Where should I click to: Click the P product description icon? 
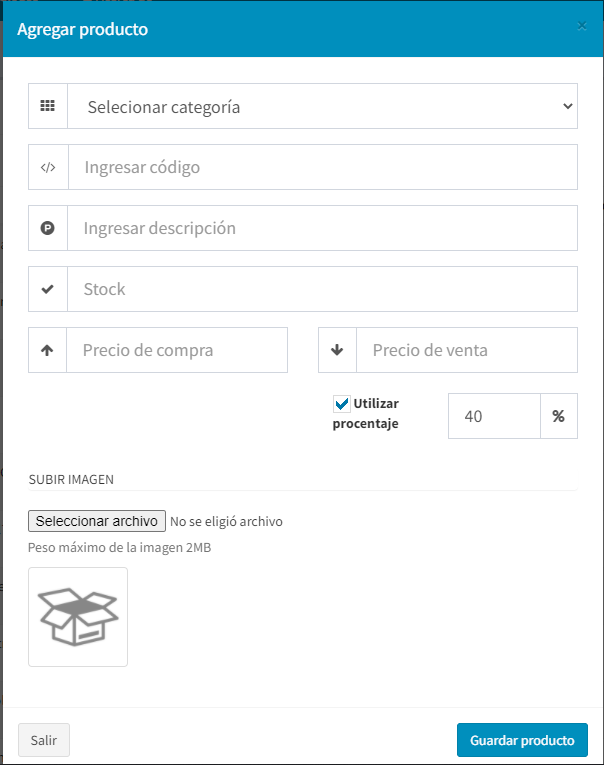[x=48, y=228]
